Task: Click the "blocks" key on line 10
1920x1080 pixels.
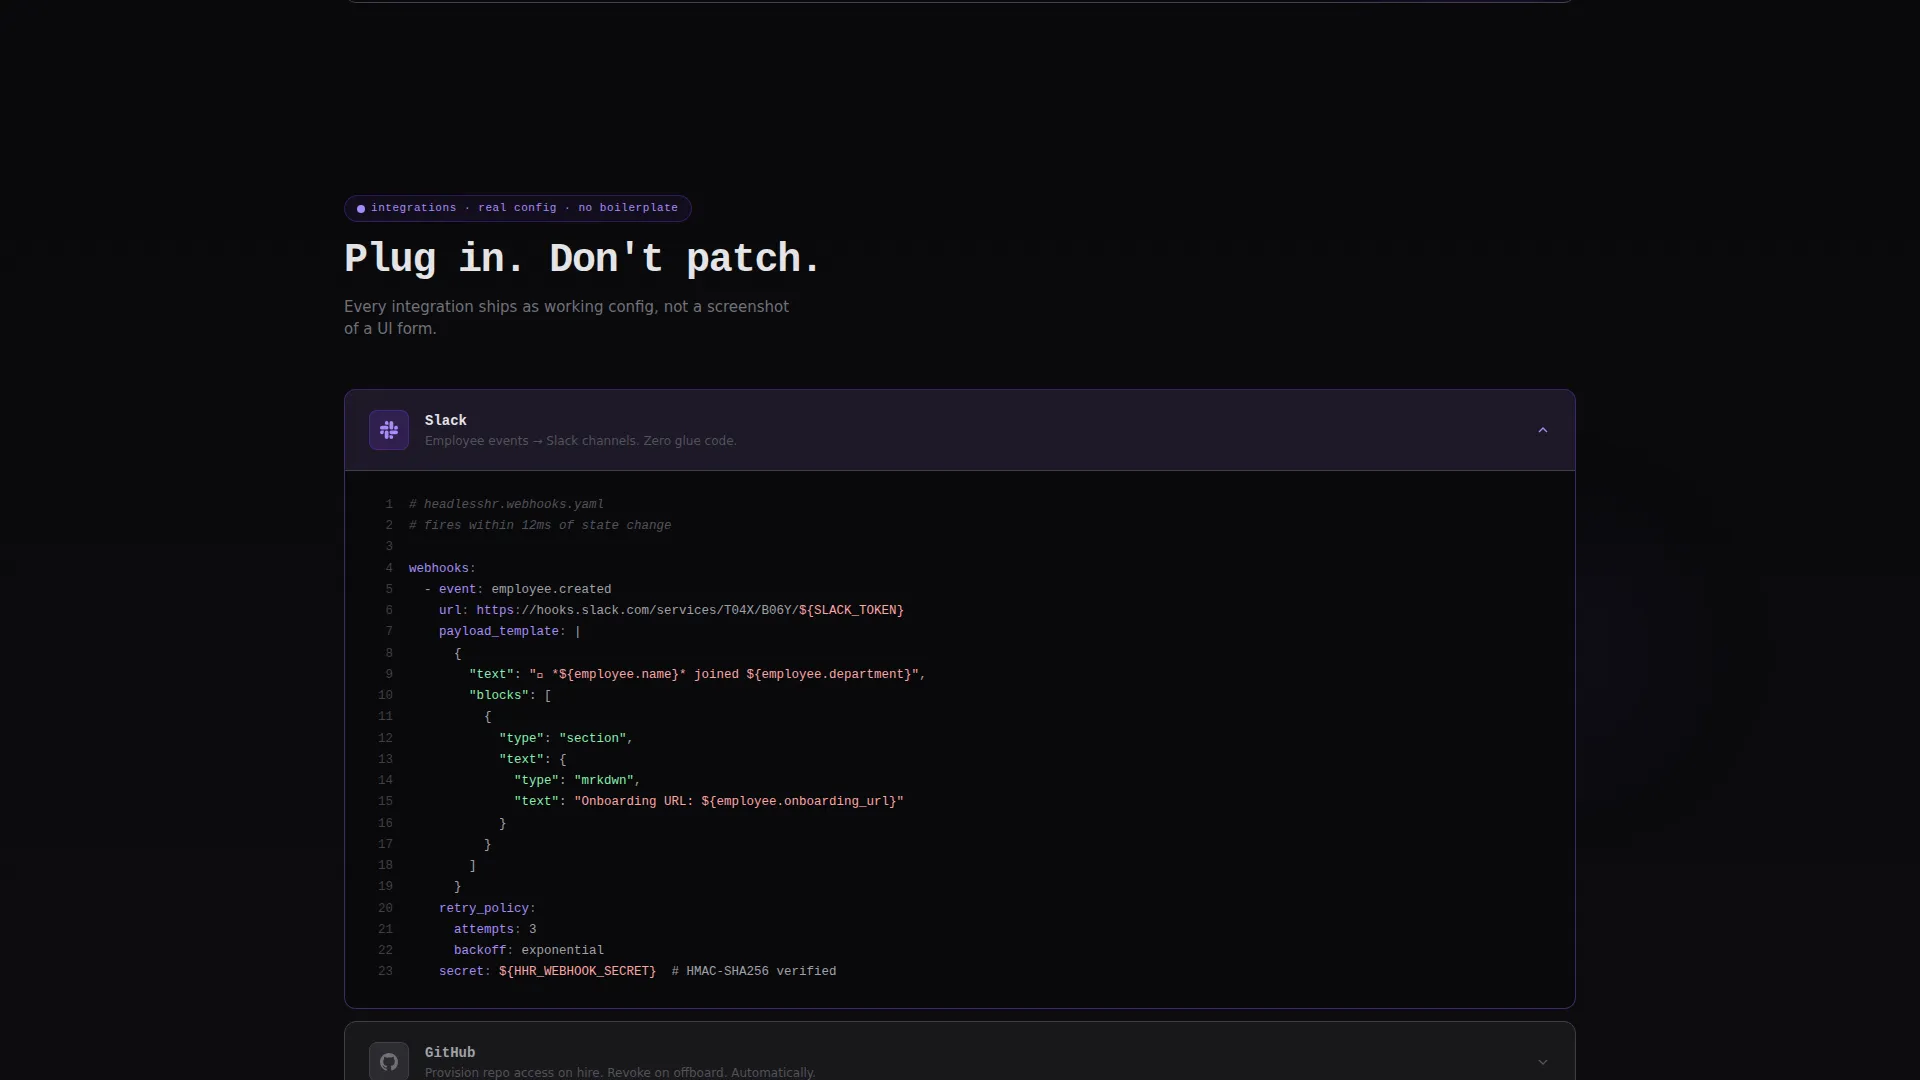Action: click(x=498, y=695)
